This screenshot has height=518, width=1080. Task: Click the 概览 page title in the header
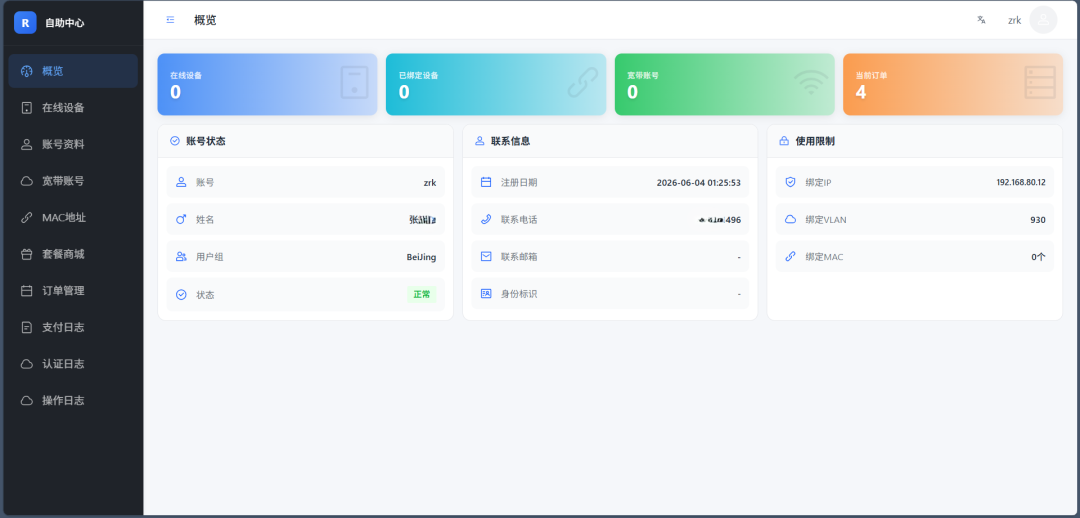[x=205, y=20]
